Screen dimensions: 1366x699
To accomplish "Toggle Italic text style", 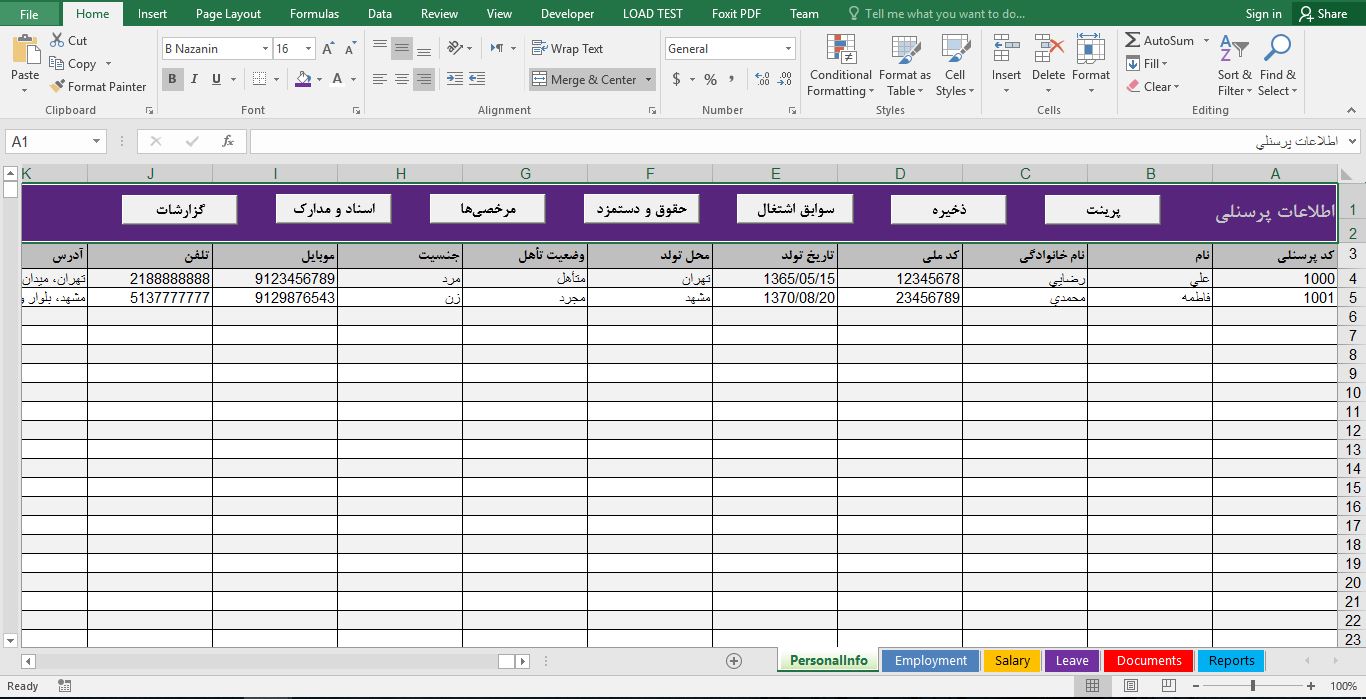I will [193, 80].
